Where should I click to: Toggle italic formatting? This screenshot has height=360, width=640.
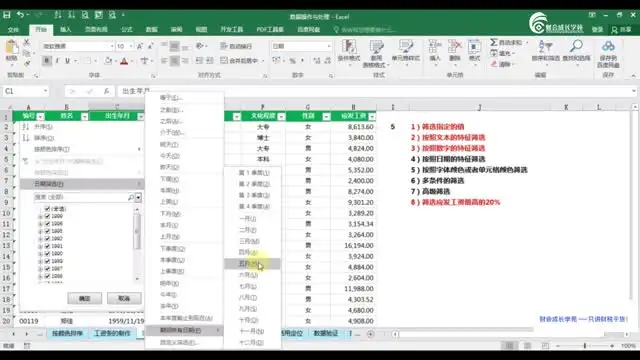[x=57, y=61]
